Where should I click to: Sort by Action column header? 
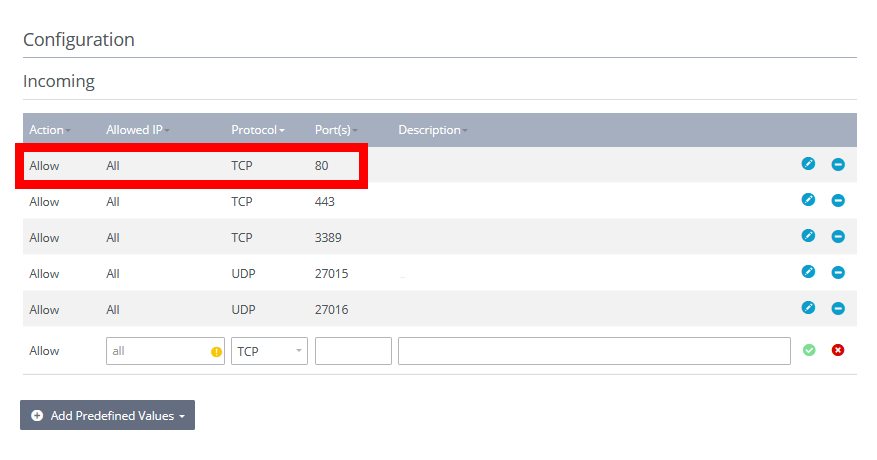pyautogui.click(x=50, y=130)
